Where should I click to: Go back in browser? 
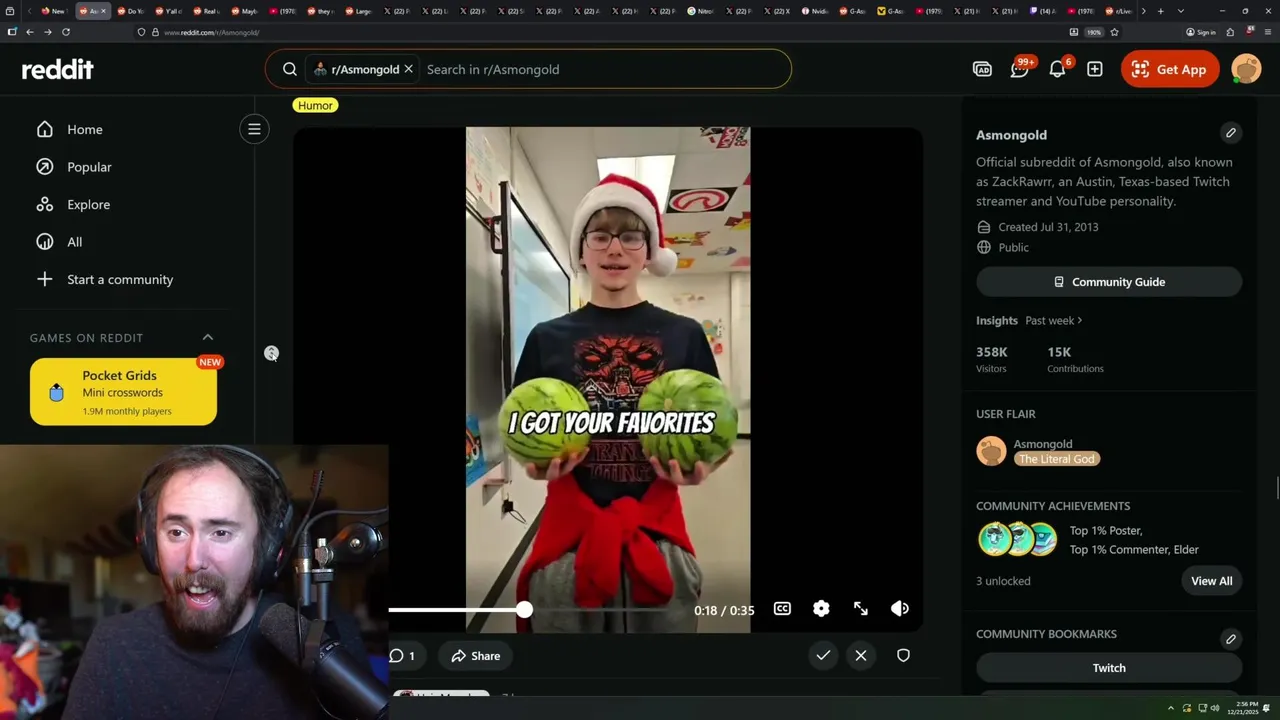(x=30, y=32)
